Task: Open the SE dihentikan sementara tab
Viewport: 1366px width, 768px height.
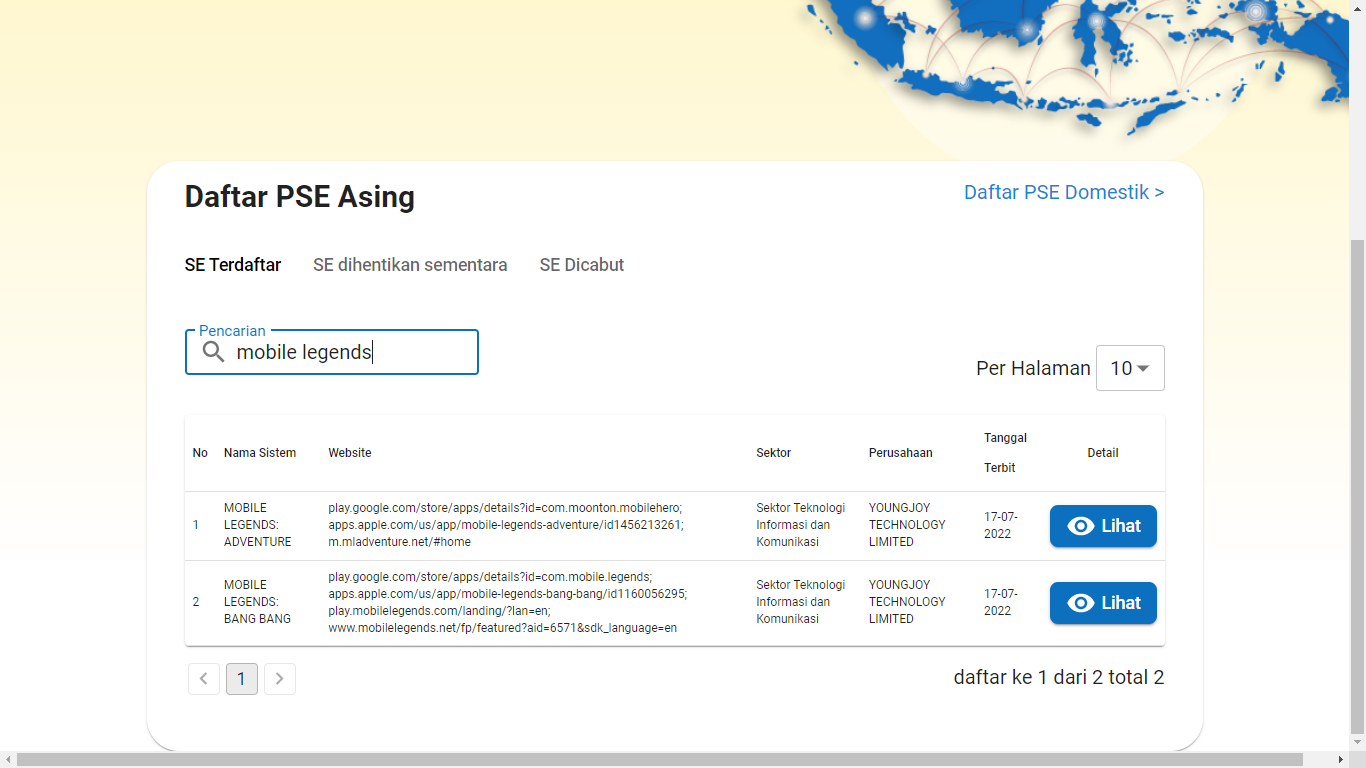Action: click(x=410, y=265)
